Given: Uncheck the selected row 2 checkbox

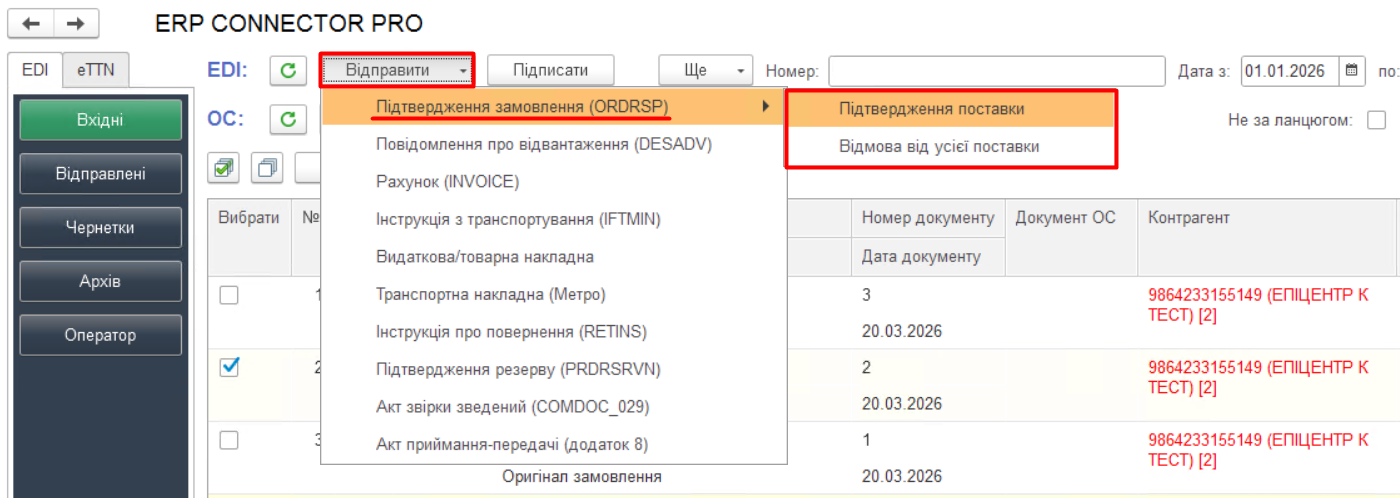Looking at the screenshot, I should point(229,368).
